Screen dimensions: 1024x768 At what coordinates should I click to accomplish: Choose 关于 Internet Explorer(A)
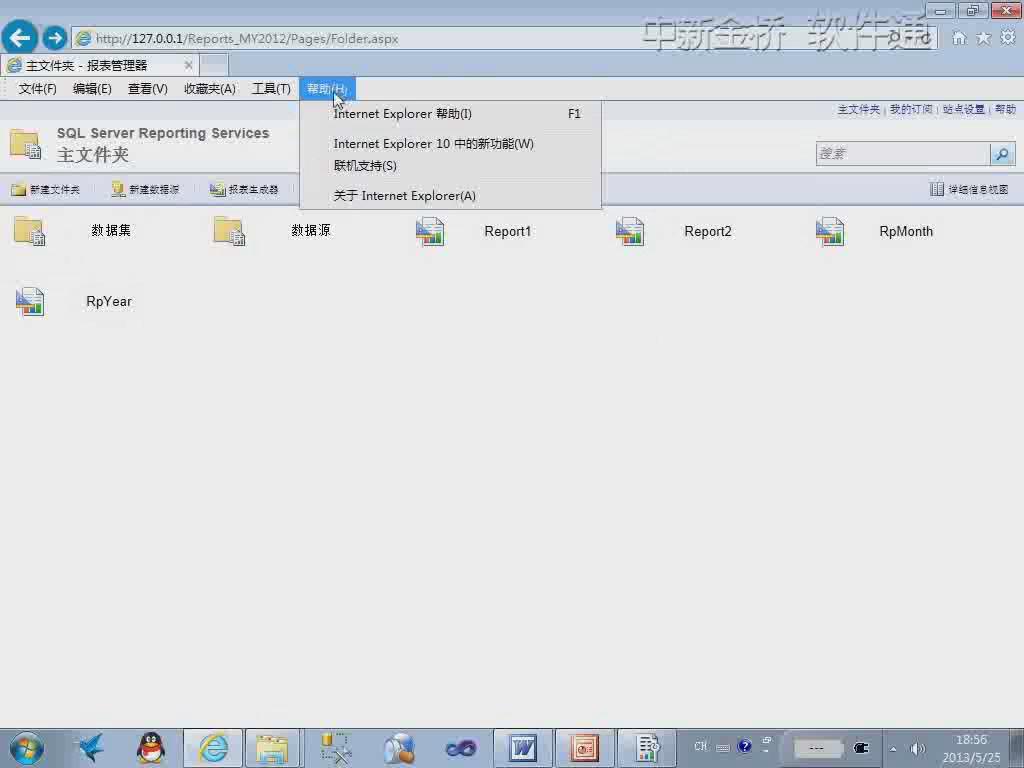450,196
